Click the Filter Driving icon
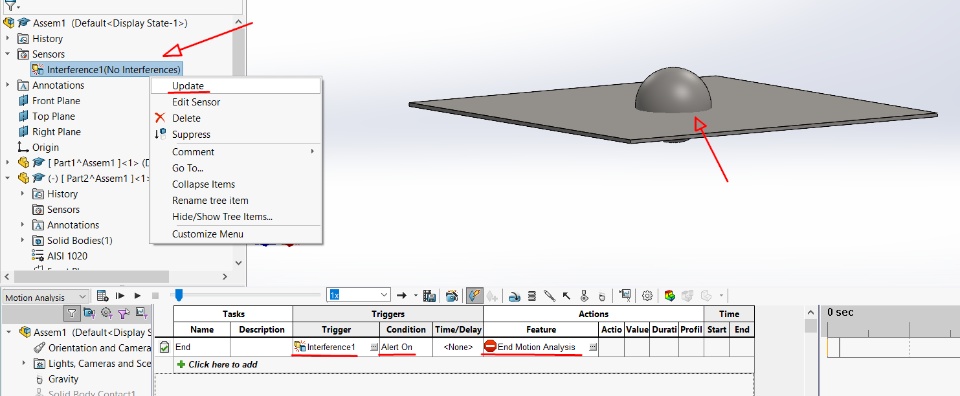The width and height of the screenshot is (960, 396). pos(107,313)
